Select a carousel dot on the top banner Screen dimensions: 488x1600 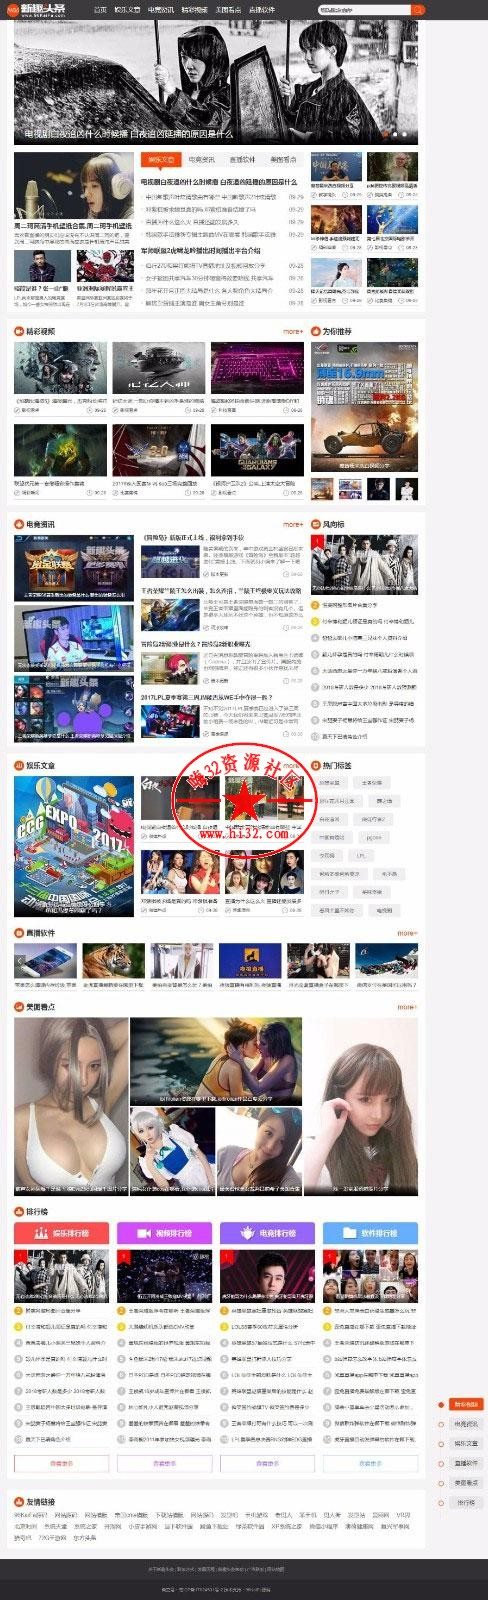pyautogui.click(x=395, y=133)
